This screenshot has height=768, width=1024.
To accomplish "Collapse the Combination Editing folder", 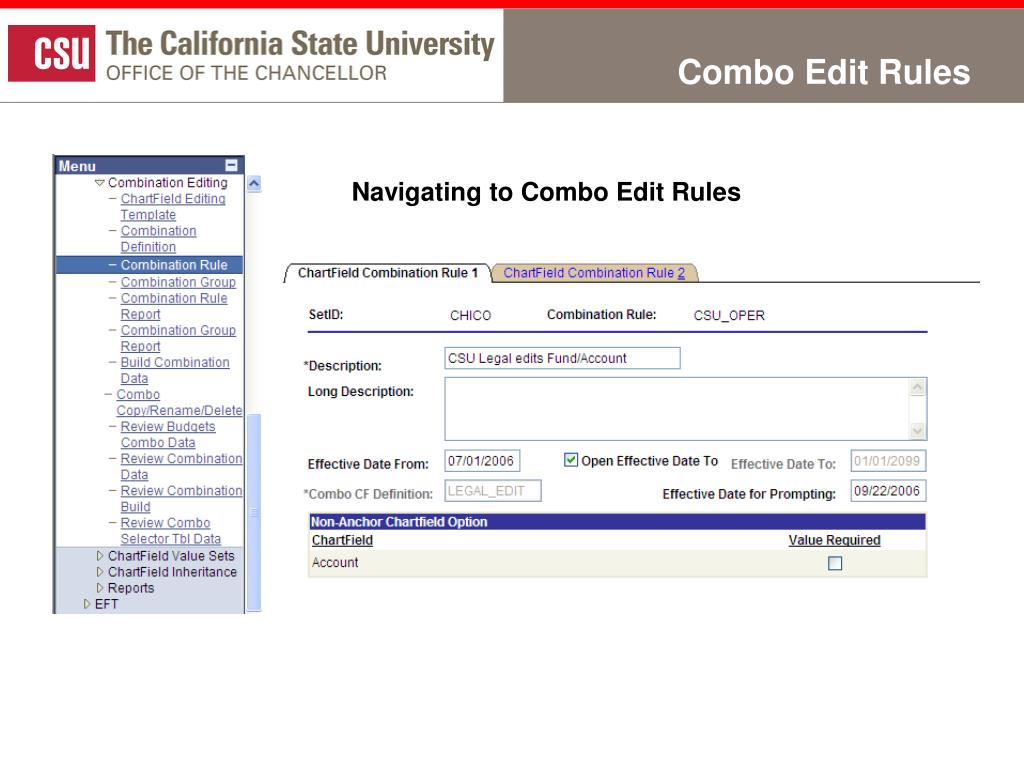I will click(100, 183).
